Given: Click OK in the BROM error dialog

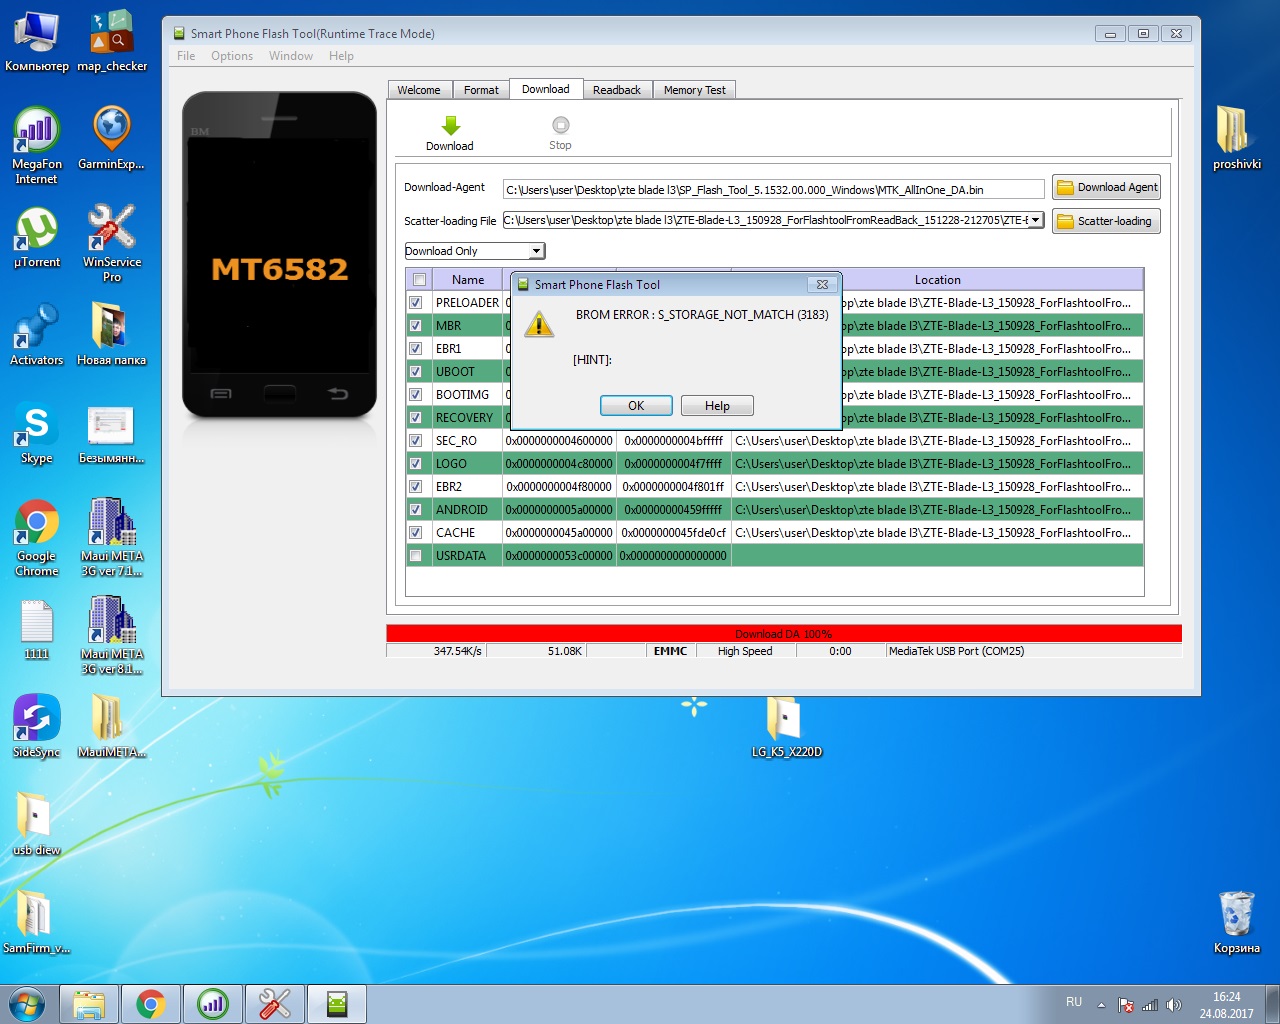Looking at the screenshot, I should point(636,406).
